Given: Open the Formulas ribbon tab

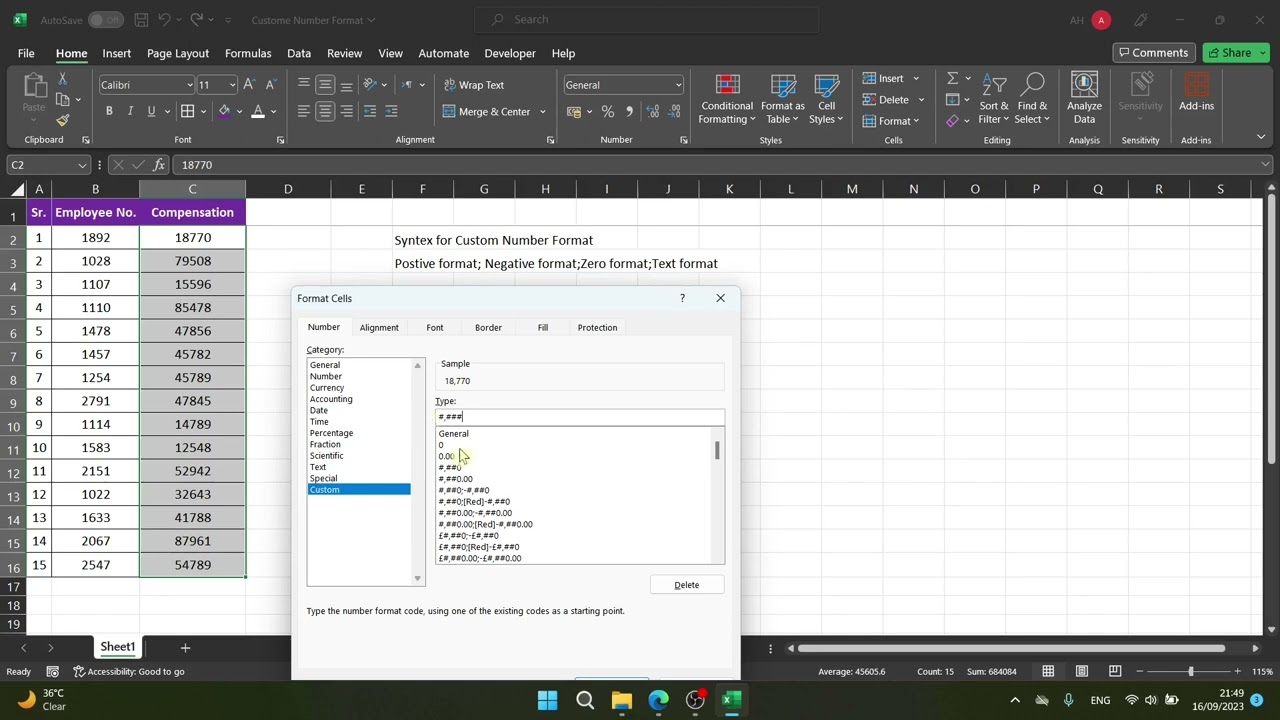Looking at the screenshot, I should pos(248,53).
